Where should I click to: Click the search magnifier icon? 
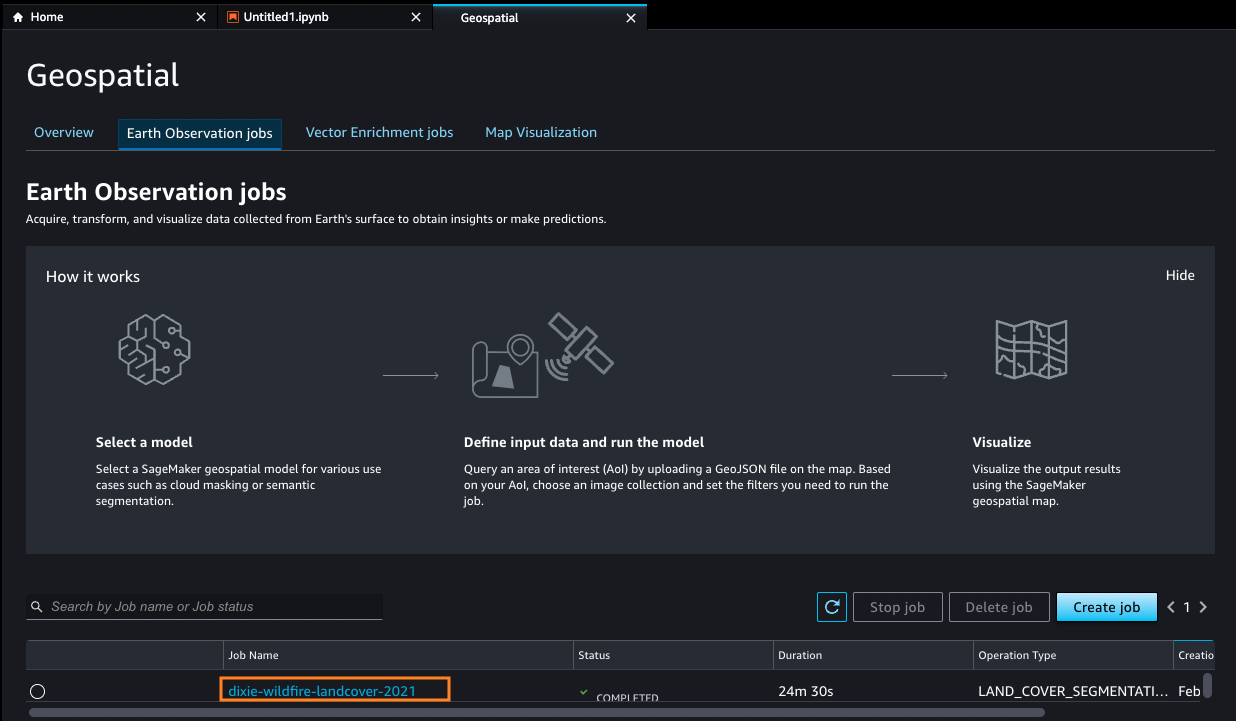pos(38,607)
